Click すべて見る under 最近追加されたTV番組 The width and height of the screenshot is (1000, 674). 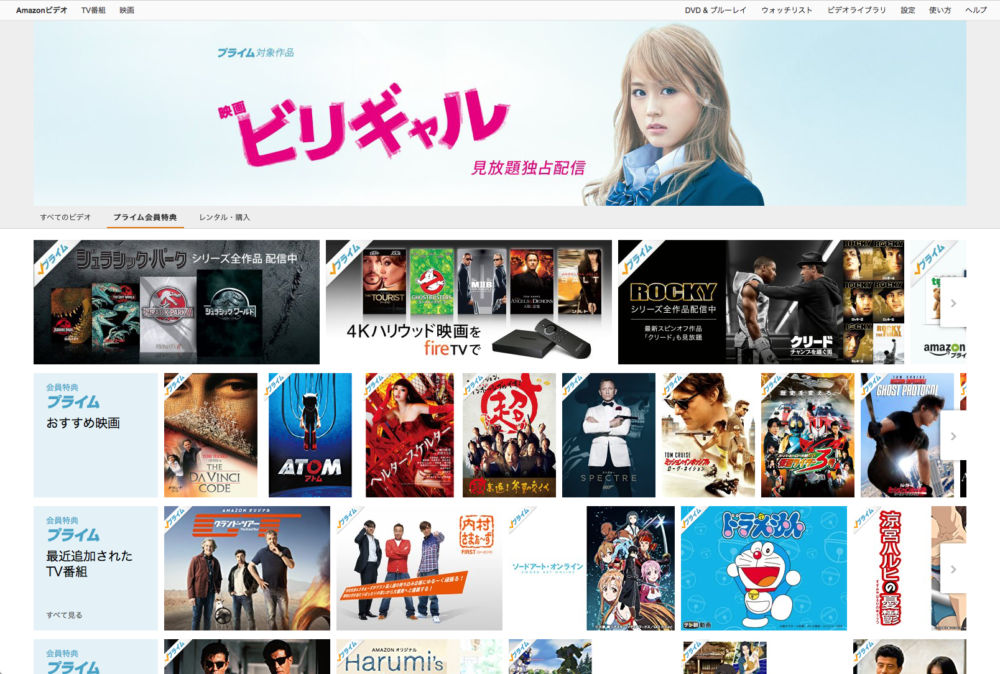click(x=64, y=615)
